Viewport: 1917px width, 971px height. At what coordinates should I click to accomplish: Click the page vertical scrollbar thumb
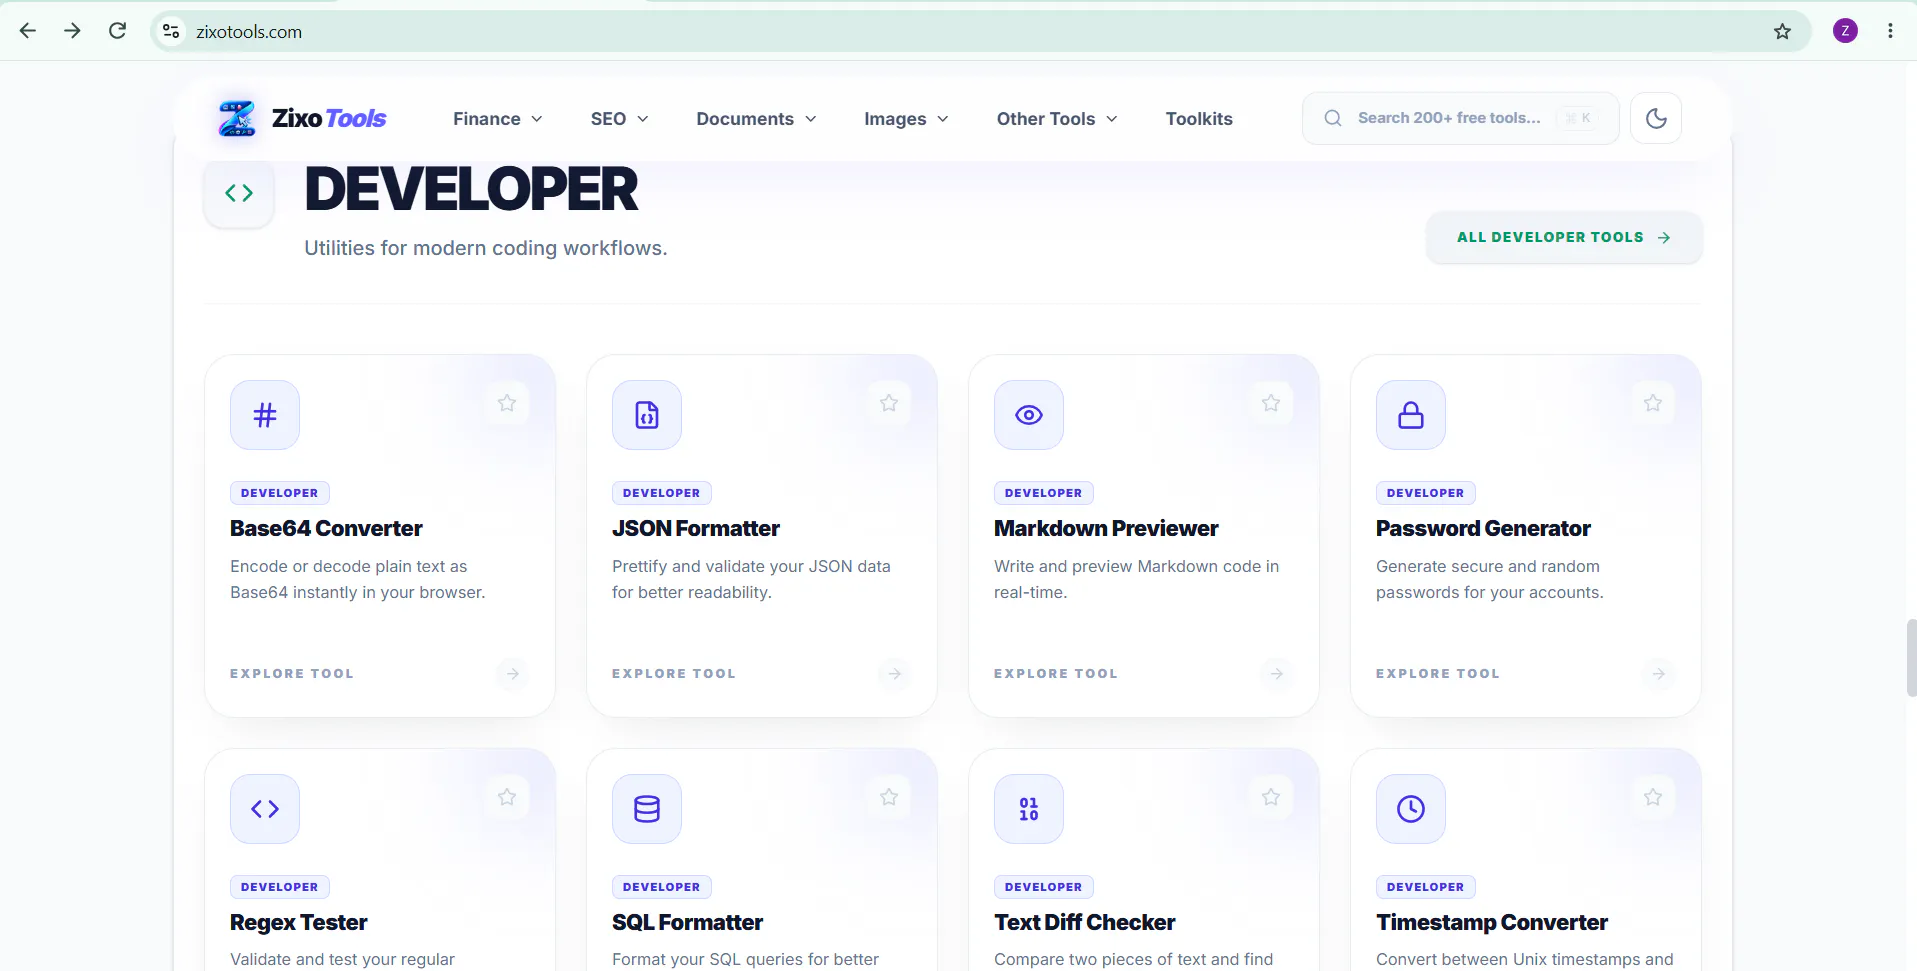[1911, 657]
